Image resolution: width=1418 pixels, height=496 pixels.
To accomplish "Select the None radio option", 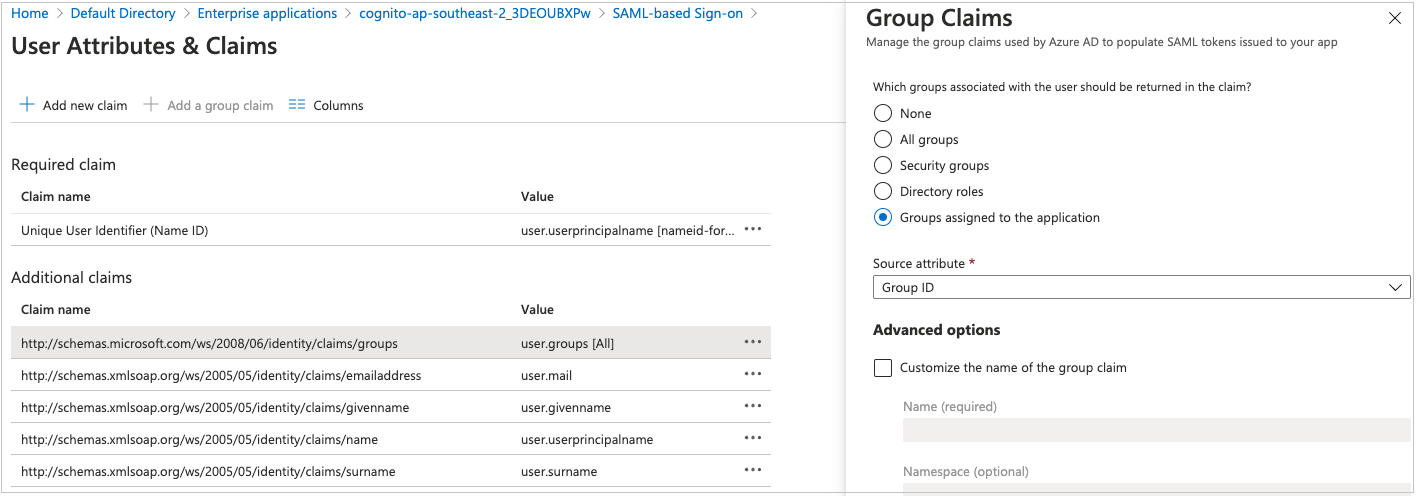I will coord(883,114).
